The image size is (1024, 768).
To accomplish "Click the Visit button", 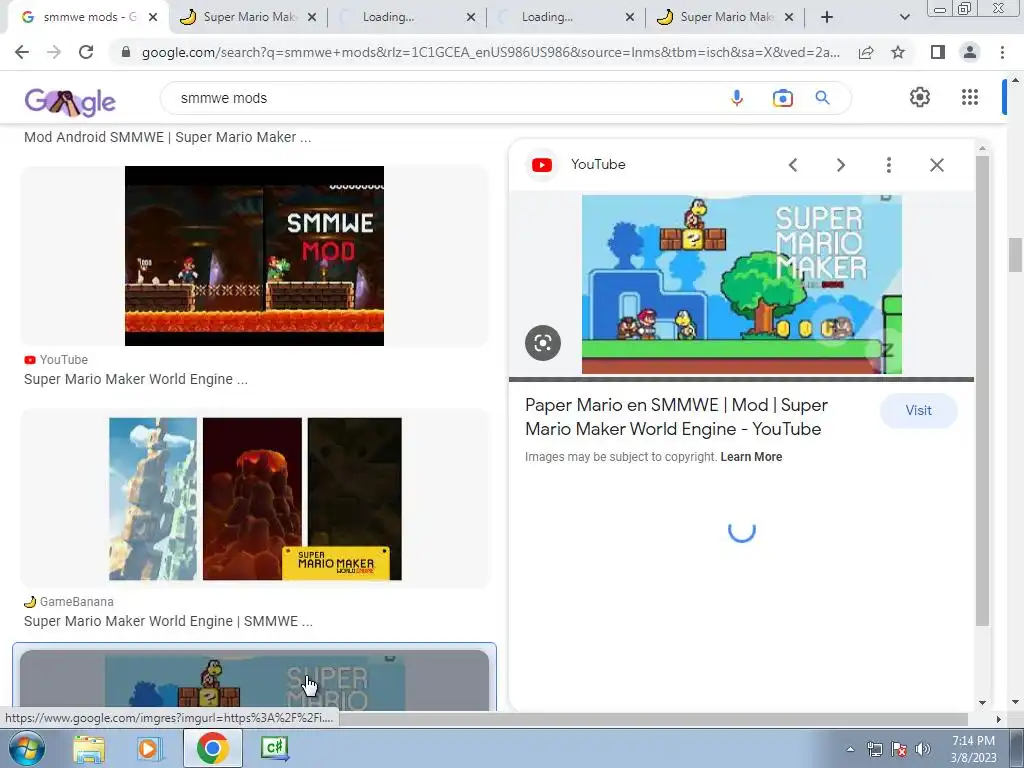I will pyautogui.click(x=918, y=411).
